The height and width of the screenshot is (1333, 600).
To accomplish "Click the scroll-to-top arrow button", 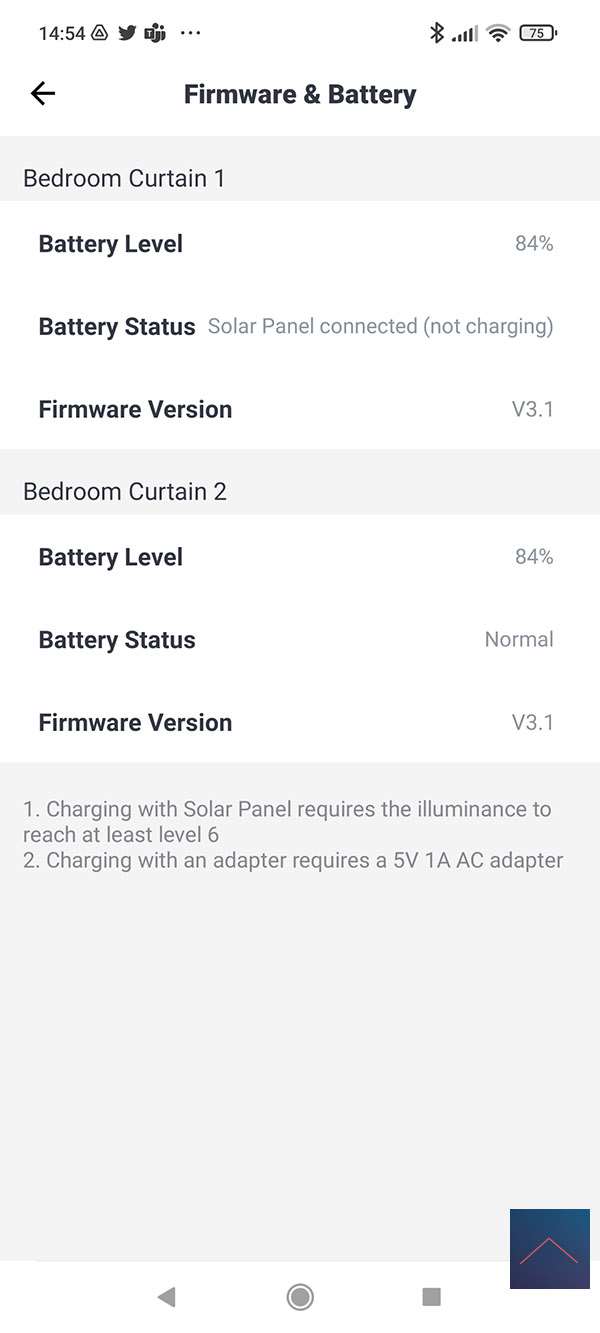I will 549,1249.
